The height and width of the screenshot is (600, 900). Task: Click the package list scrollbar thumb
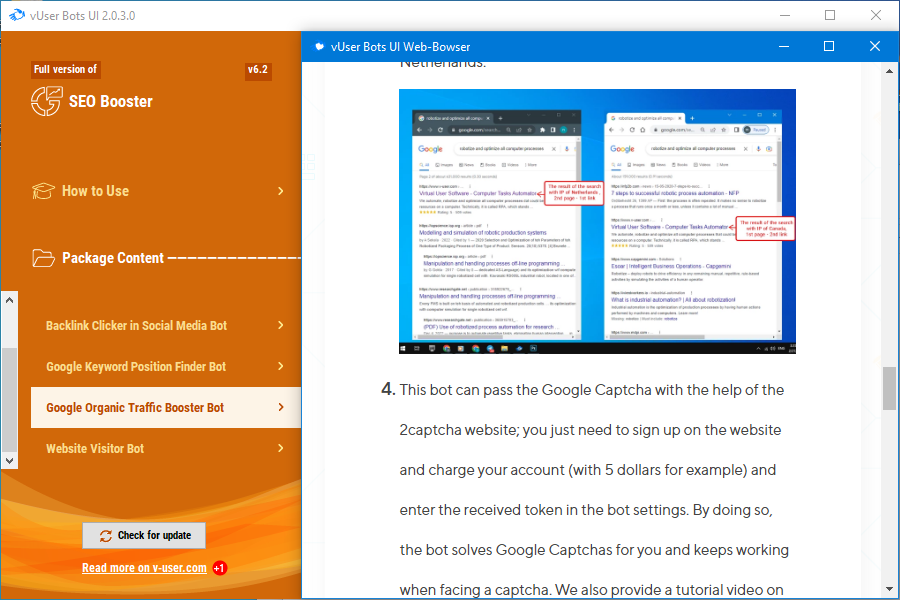[x=9, y=400]
